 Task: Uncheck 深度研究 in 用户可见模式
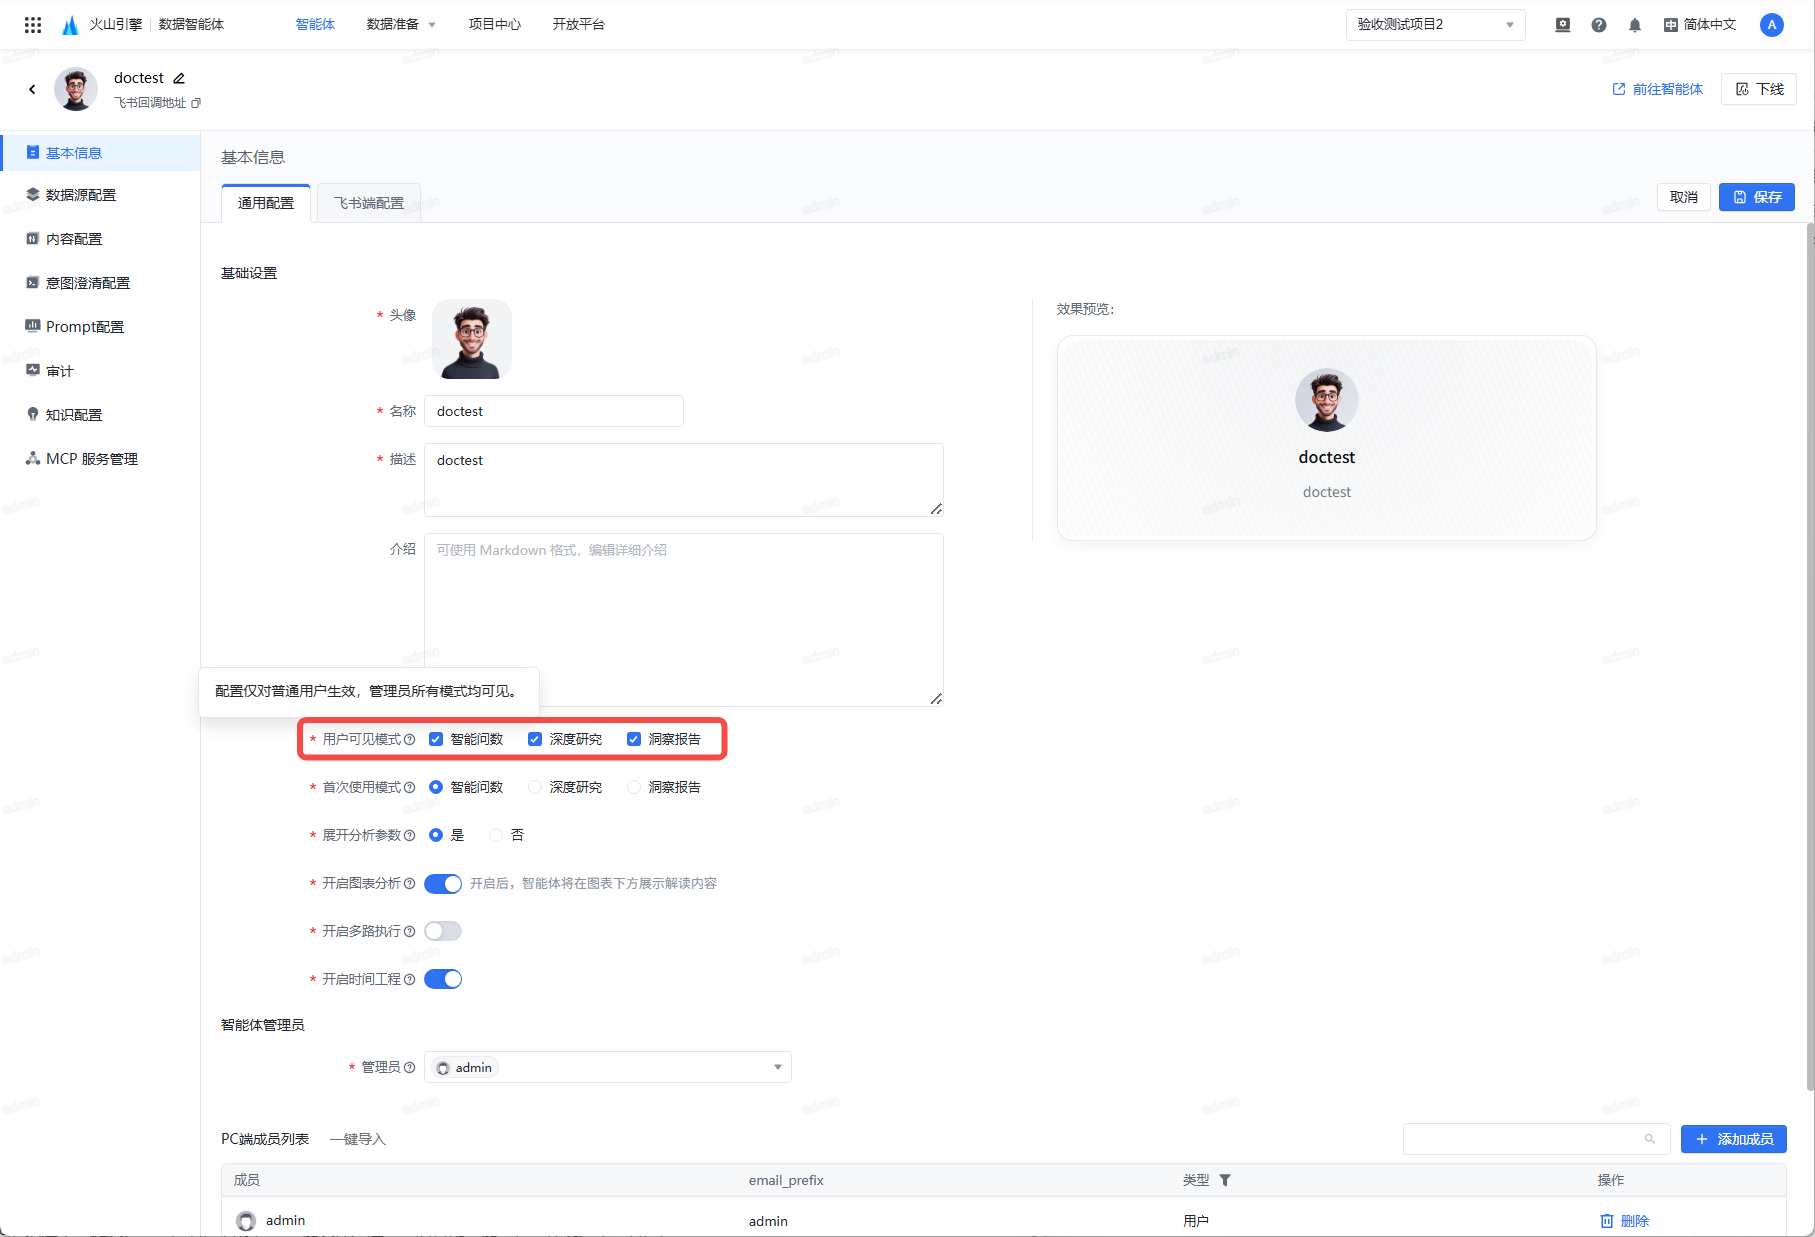(535, 739)
